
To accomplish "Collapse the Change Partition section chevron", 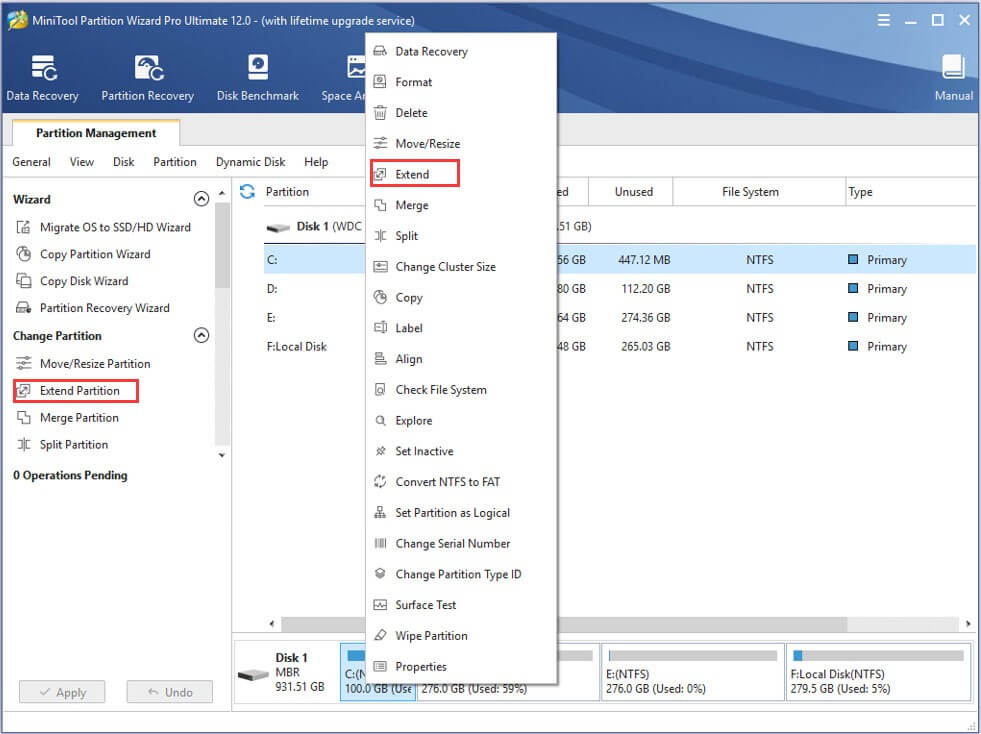I will [x=201, y=335].
